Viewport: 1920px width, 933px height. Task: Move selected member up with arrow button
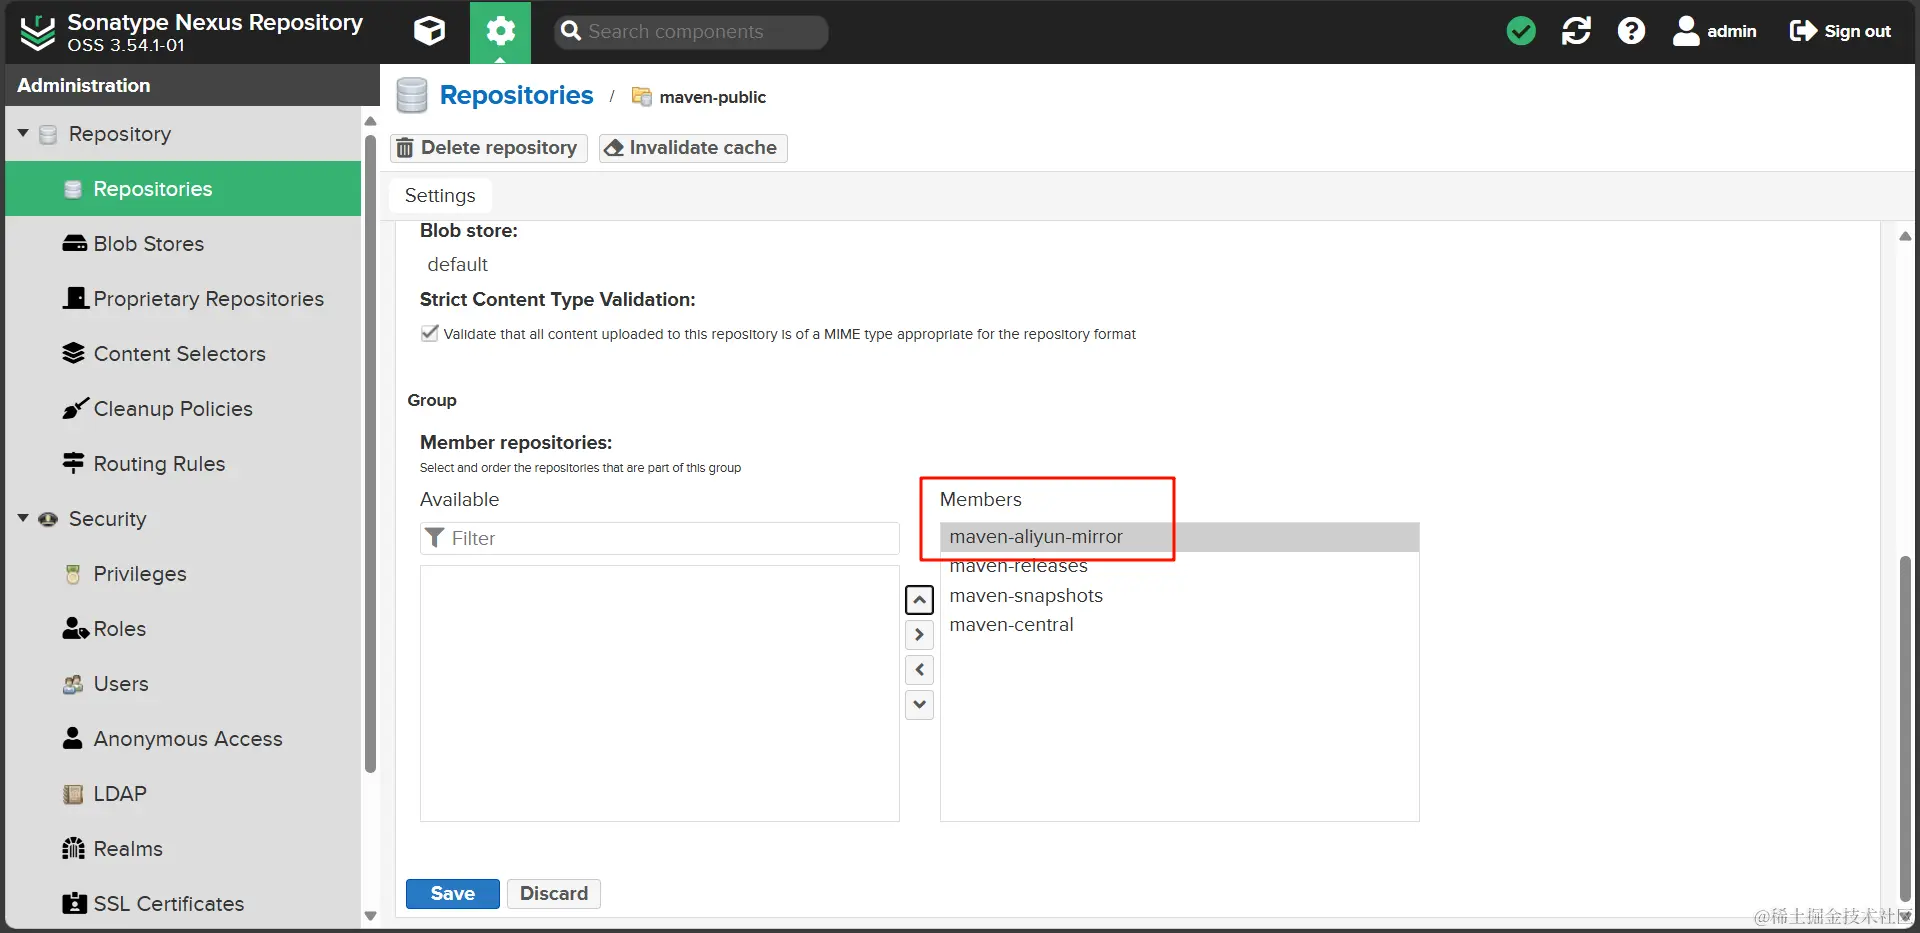click(919, 600)
